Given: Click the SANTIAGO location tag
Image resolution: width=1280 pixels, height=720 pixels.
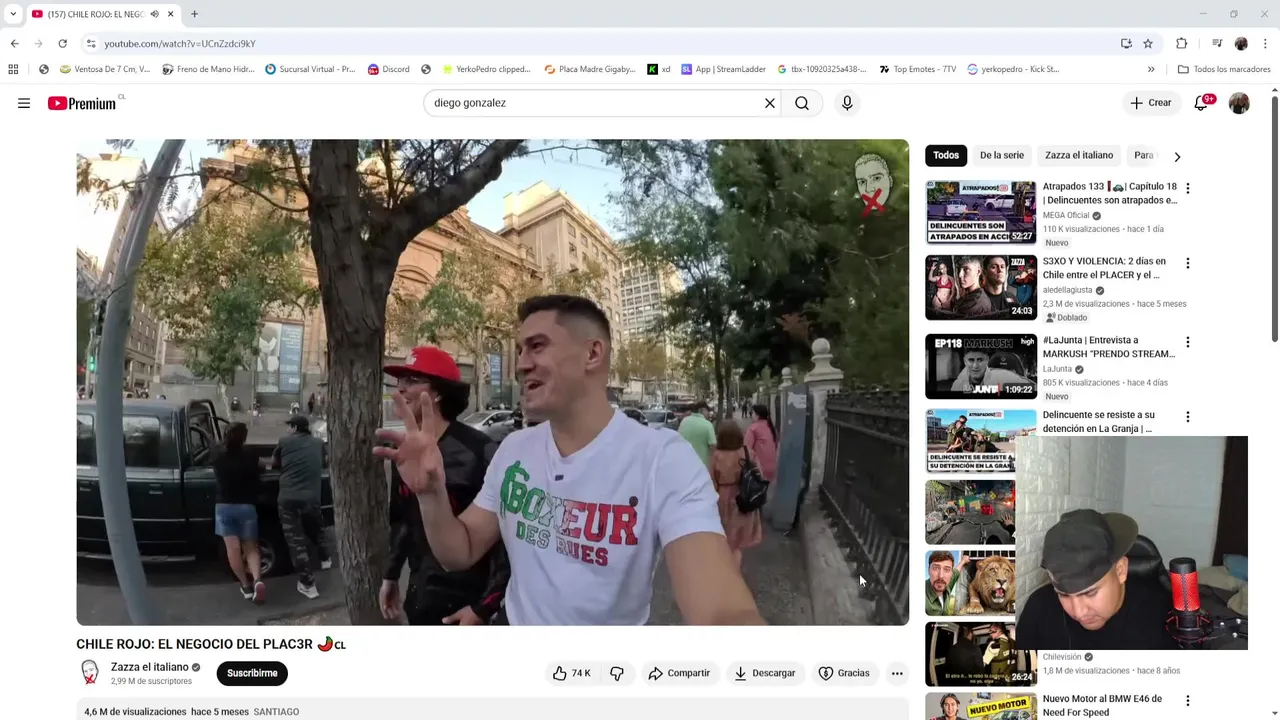Looking at the screenshot, I should [x=276, y=712].
